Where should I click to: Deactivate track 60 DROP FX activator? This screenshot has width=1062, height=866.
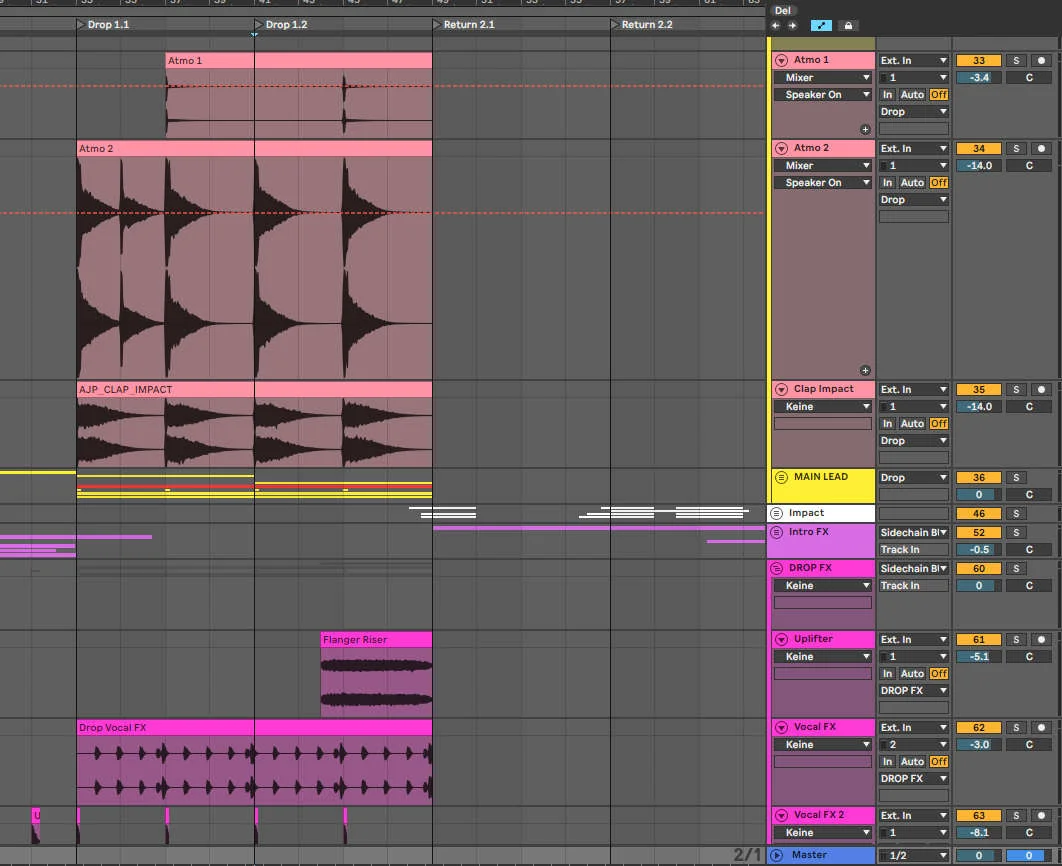(979, 568)
